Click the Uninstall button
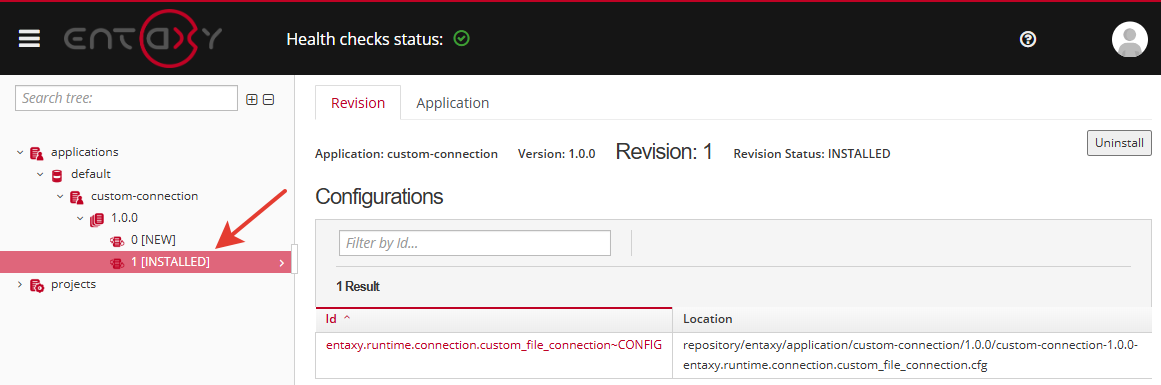Image resolution: width=1161 pixels, height=385 pixels. 1119,143
